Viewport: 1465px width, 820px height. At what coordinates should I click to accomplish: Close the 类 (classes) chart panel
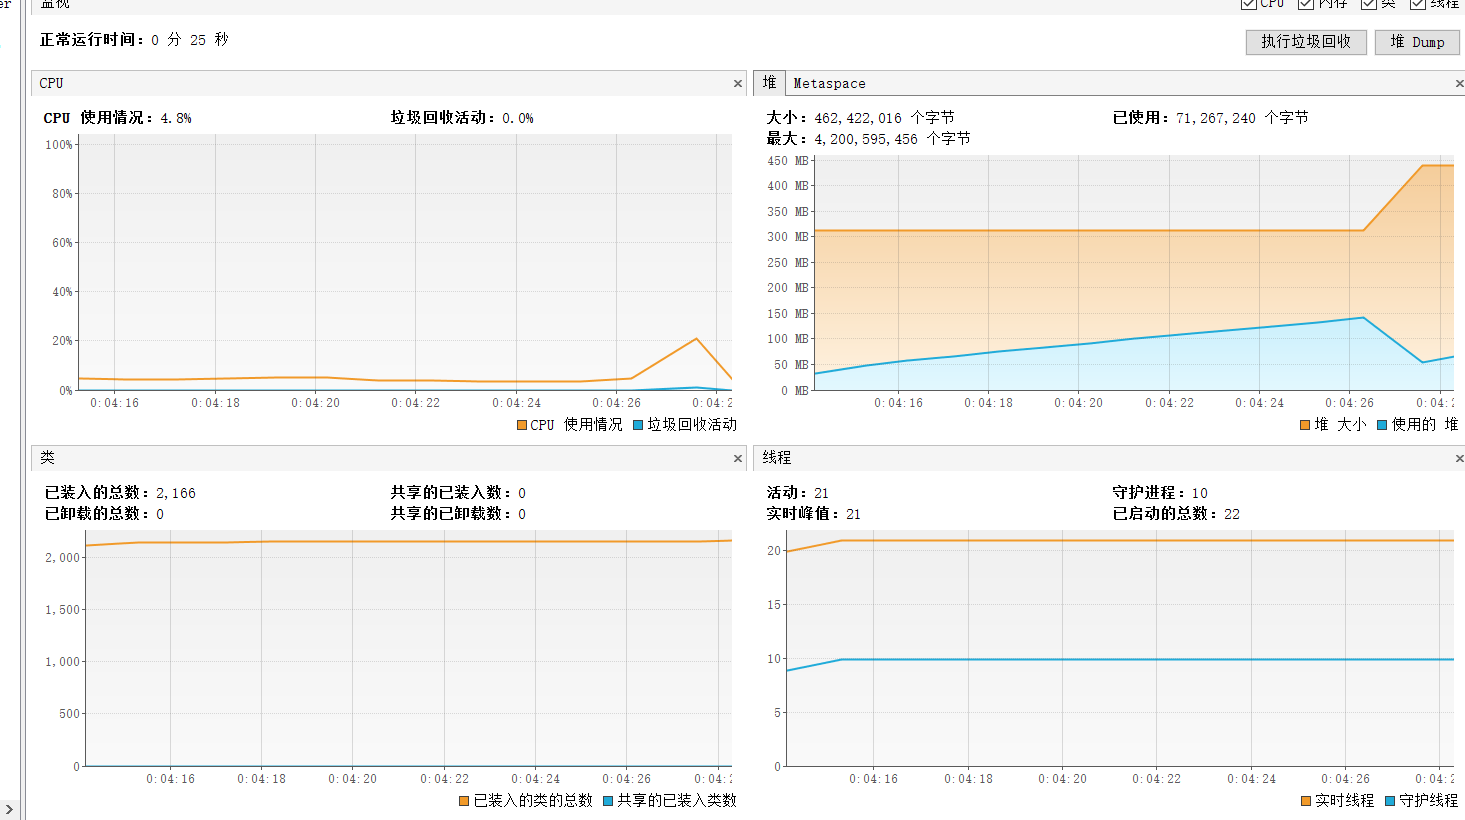pyautogui.click(x=738, y=459)
